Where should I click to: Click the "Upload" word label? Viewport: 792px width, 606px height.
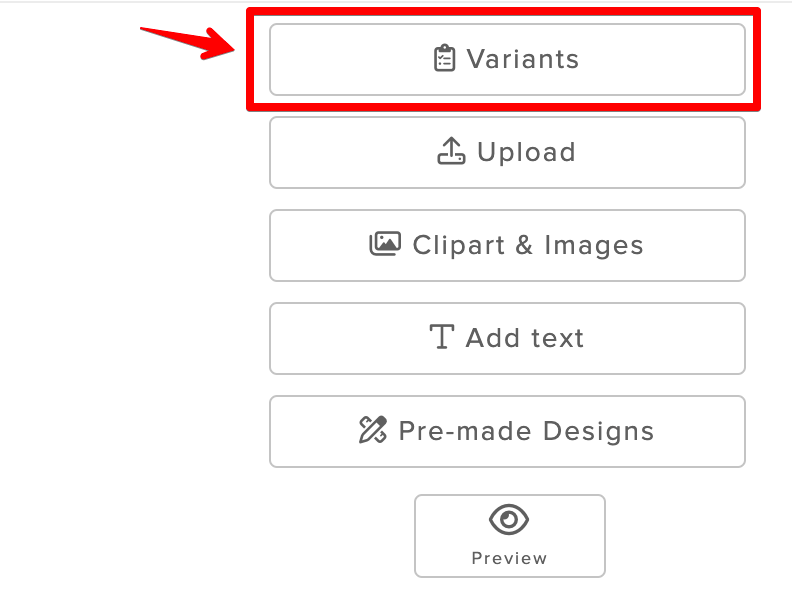pos(526,152)
